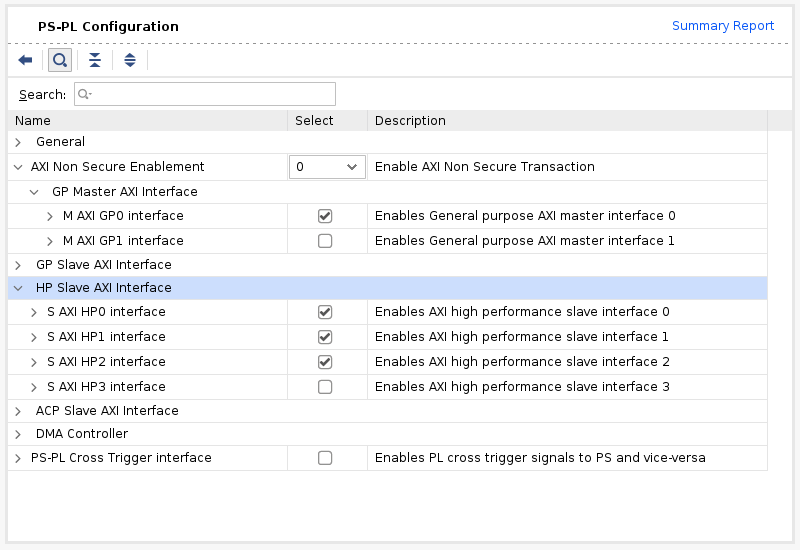Click 'Enables AXI high performance slave interface 3' text
The width and height of the screenshot is (800, 550).
[522, 386]
